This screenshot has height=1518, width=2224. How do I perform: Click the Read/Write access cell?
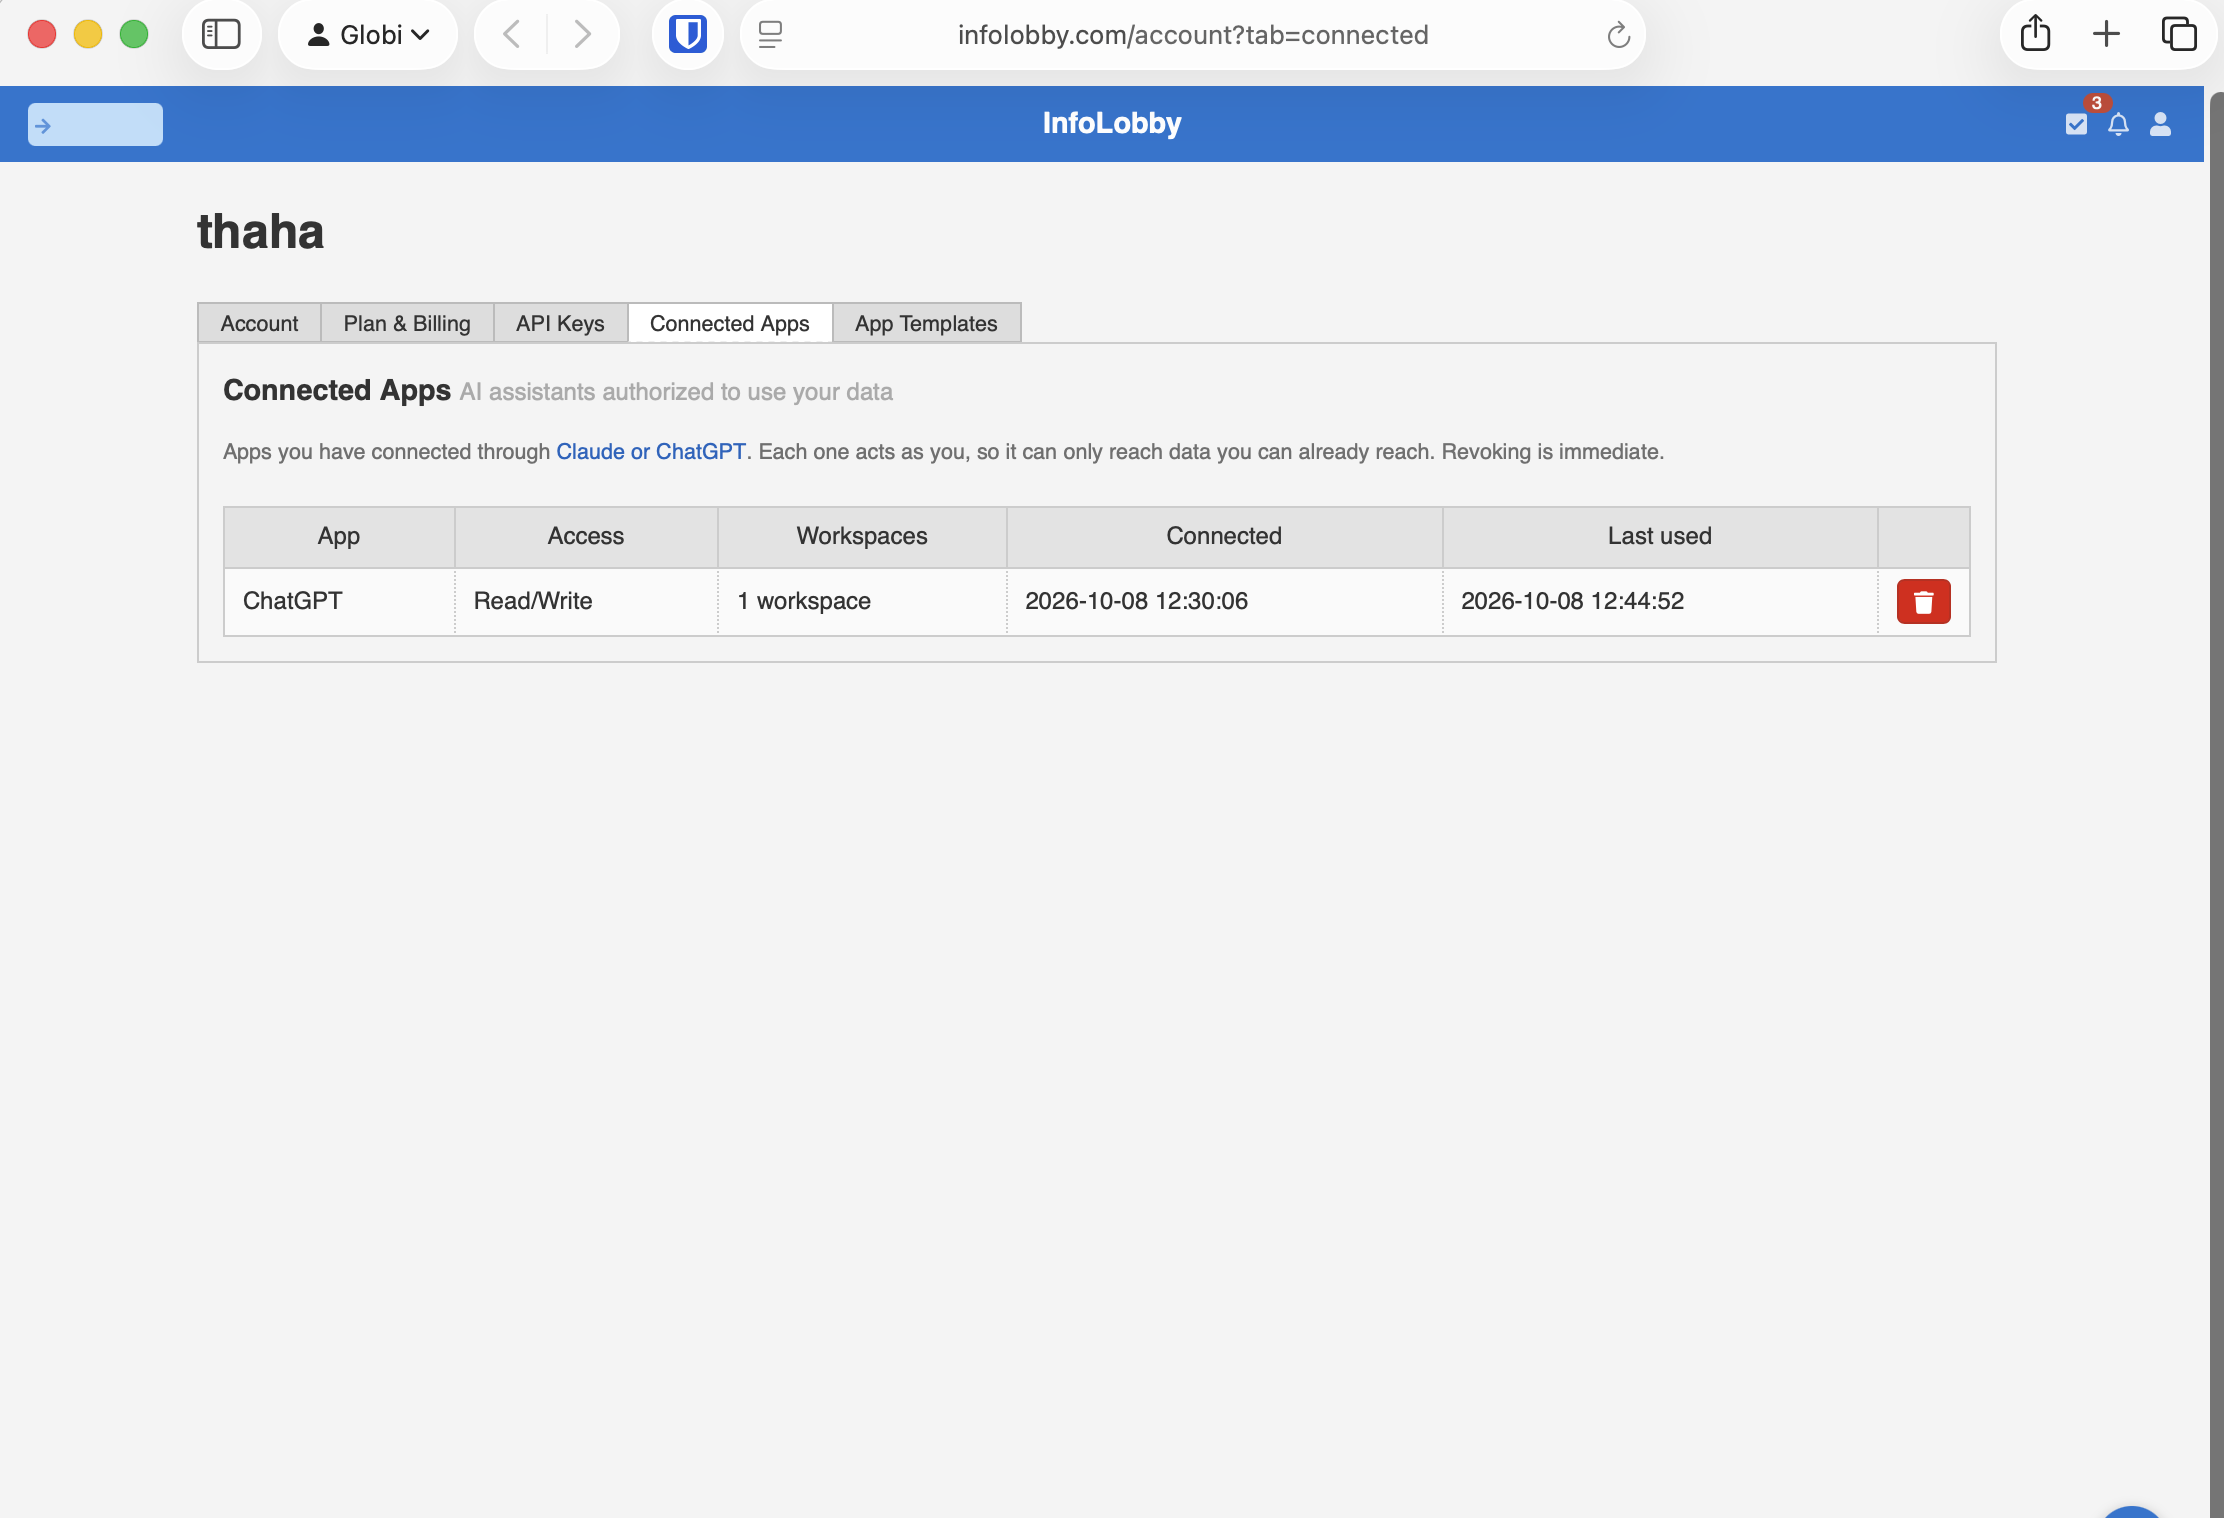(x=586, y=601)
